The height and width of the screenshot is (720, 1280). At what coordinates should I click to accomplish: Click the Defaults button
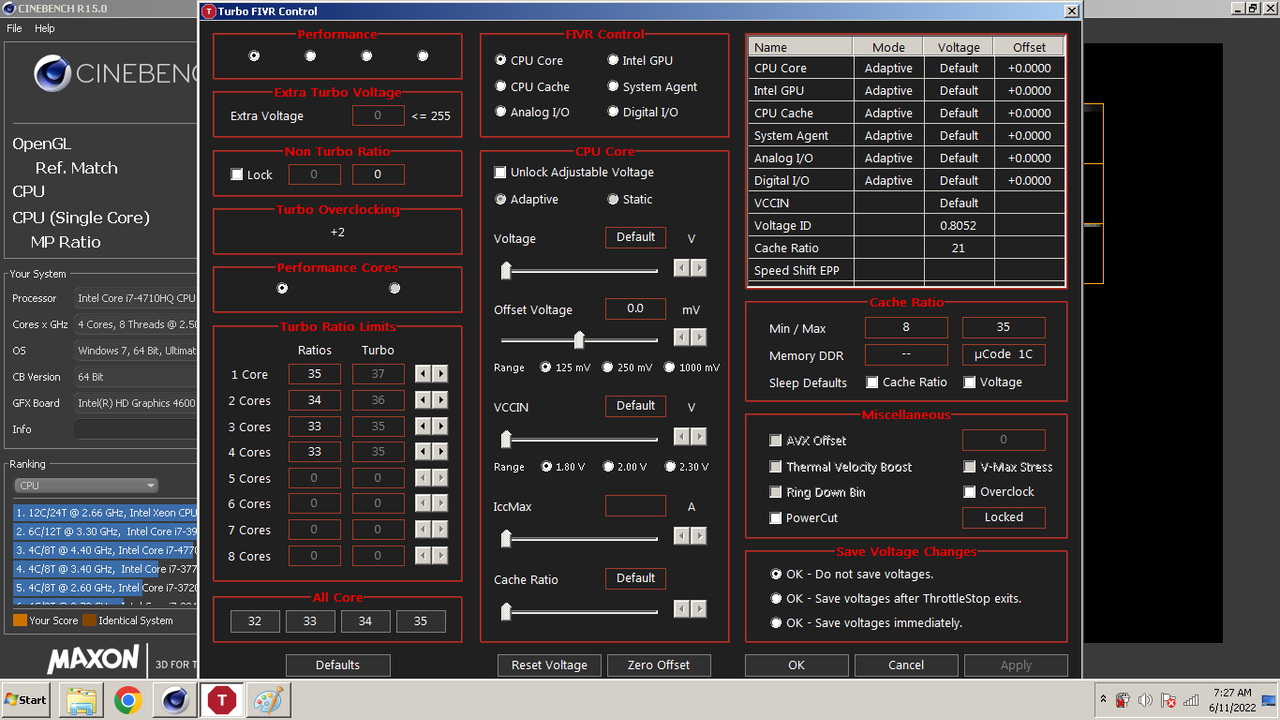(338, 665)
